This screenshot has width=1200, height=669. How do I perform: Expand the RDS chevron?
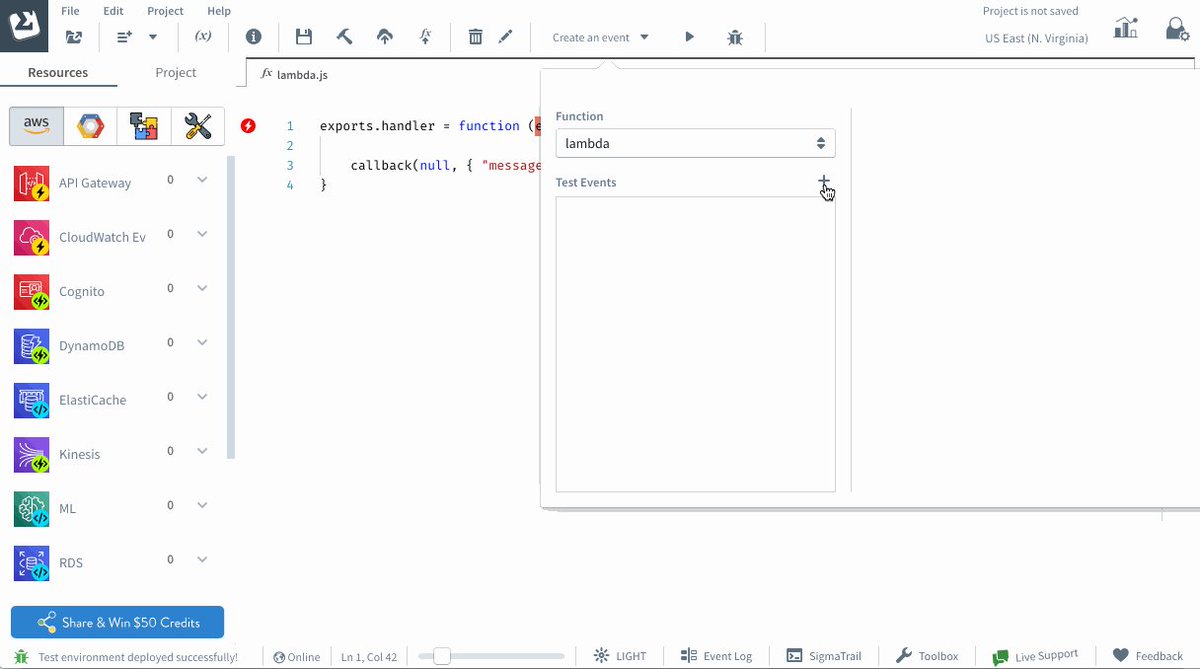[x=202, y=559]
